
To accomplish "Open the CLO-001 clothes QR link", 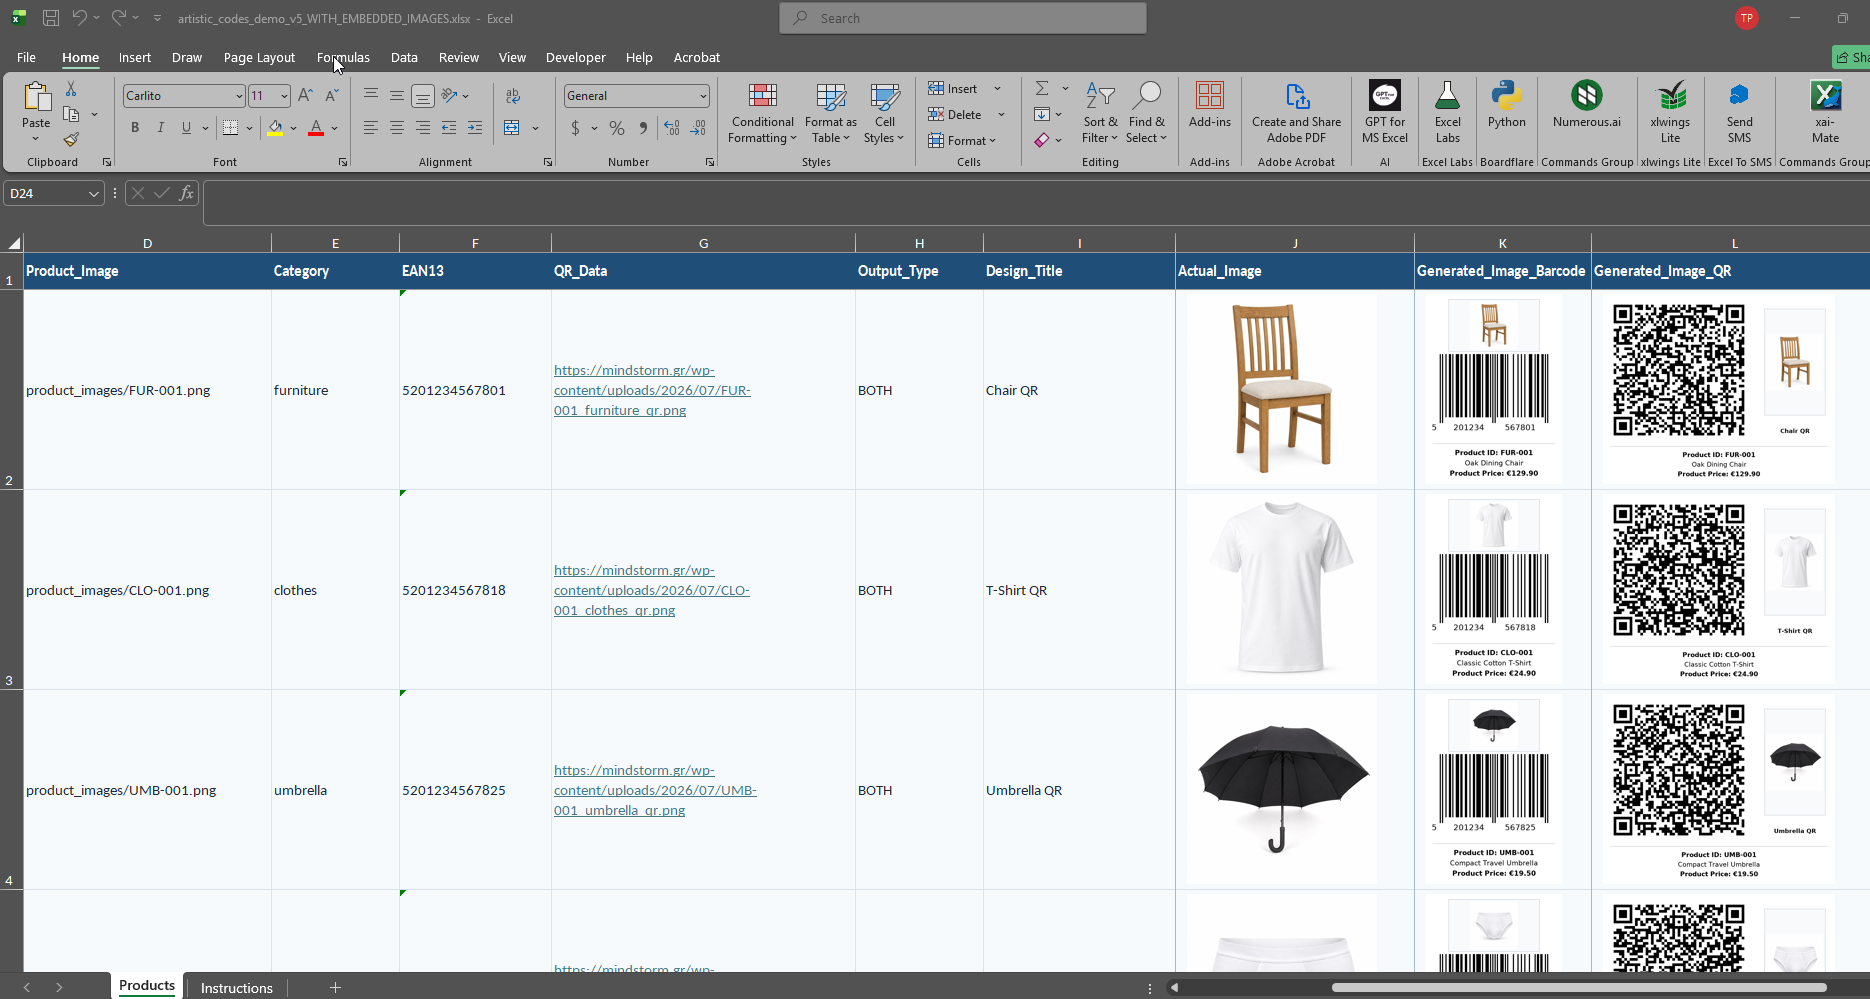I will [652, 590].
